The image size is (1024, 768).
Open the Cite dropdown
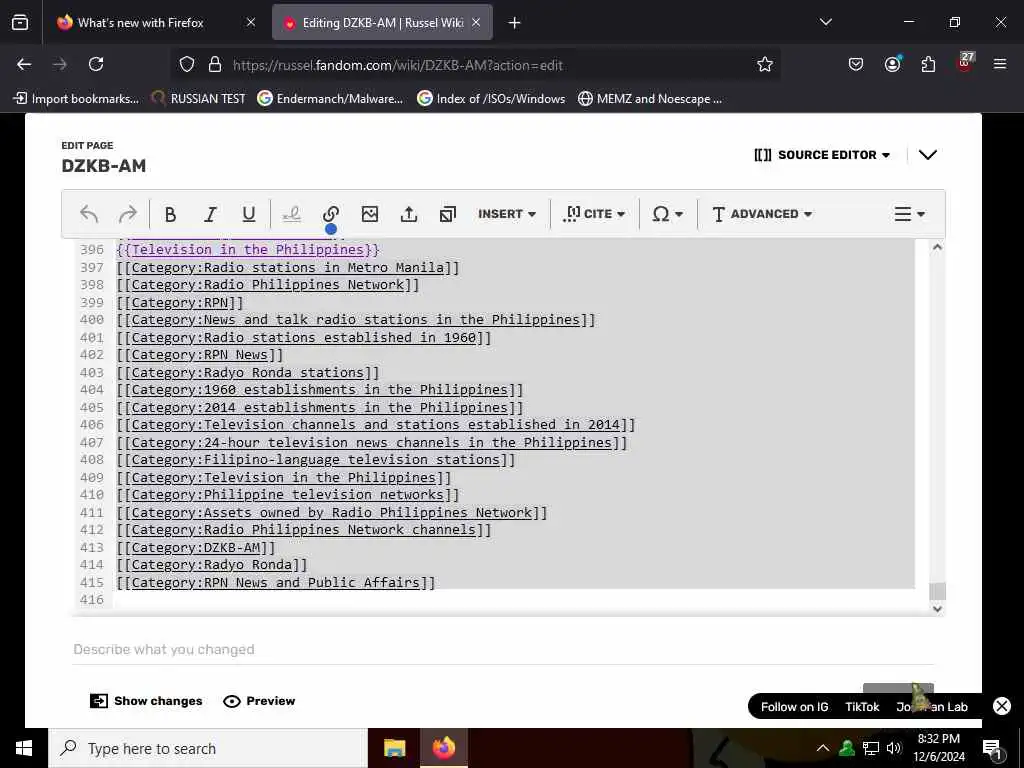coord(594,214)
